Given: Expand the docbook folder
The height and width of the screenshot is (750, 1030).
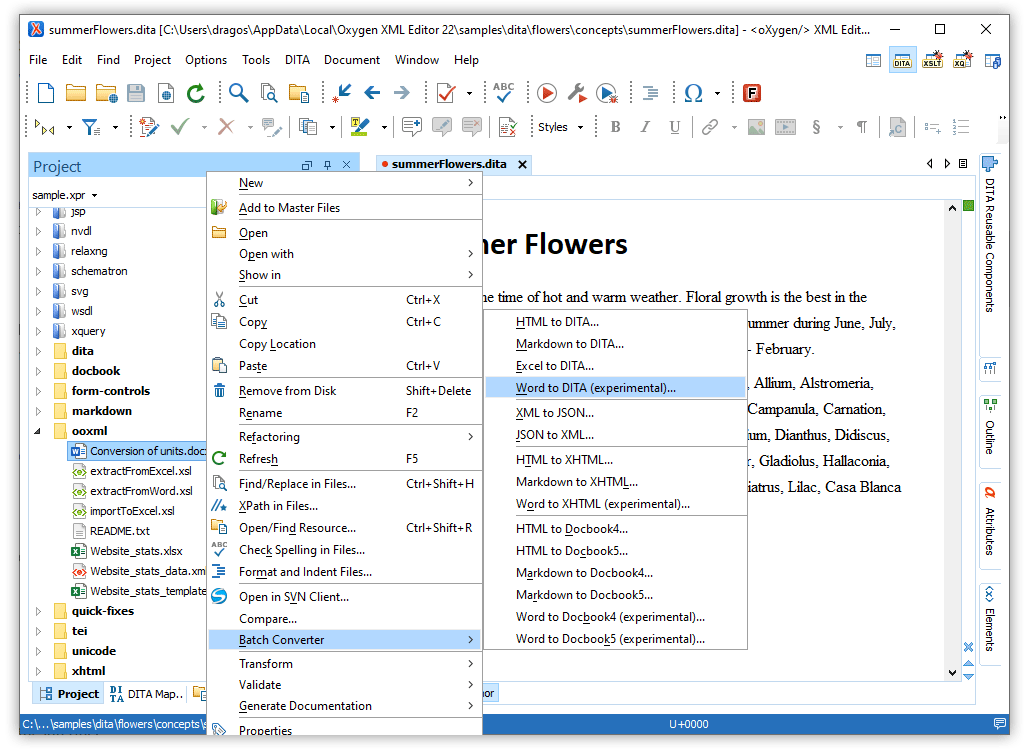Looking at the screenshot, I should [38, 371].
